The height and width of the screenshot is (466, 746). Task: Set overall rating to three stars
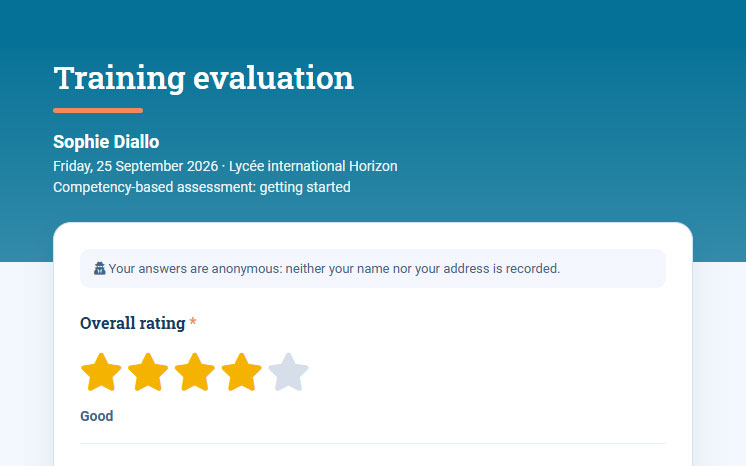click(195, 372)
